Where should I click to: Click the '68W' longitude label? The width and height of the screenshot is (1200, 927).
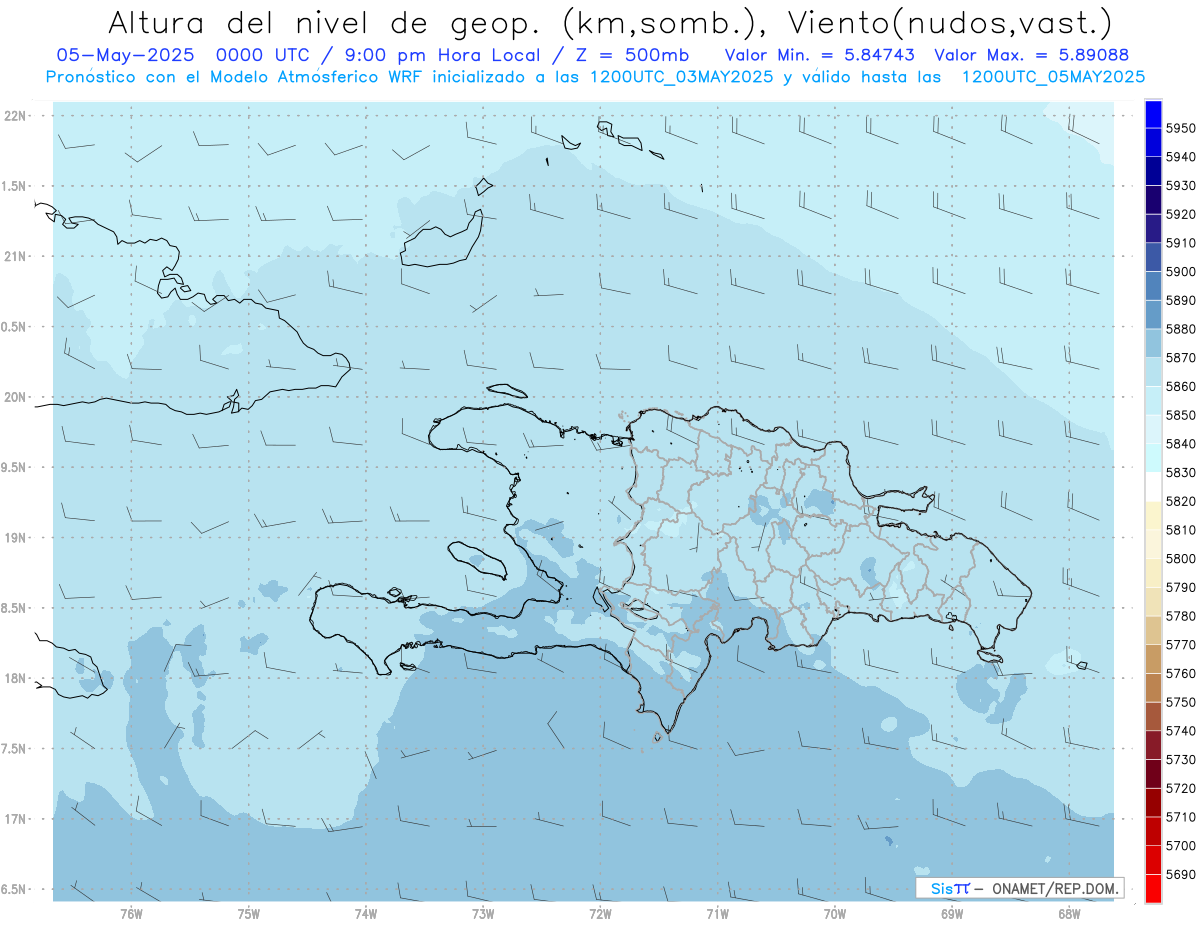[1069, 913]
